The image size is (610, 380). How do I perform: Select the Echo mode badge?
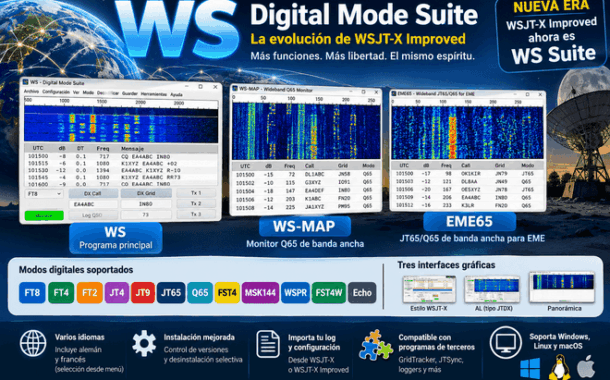[362, 292]
